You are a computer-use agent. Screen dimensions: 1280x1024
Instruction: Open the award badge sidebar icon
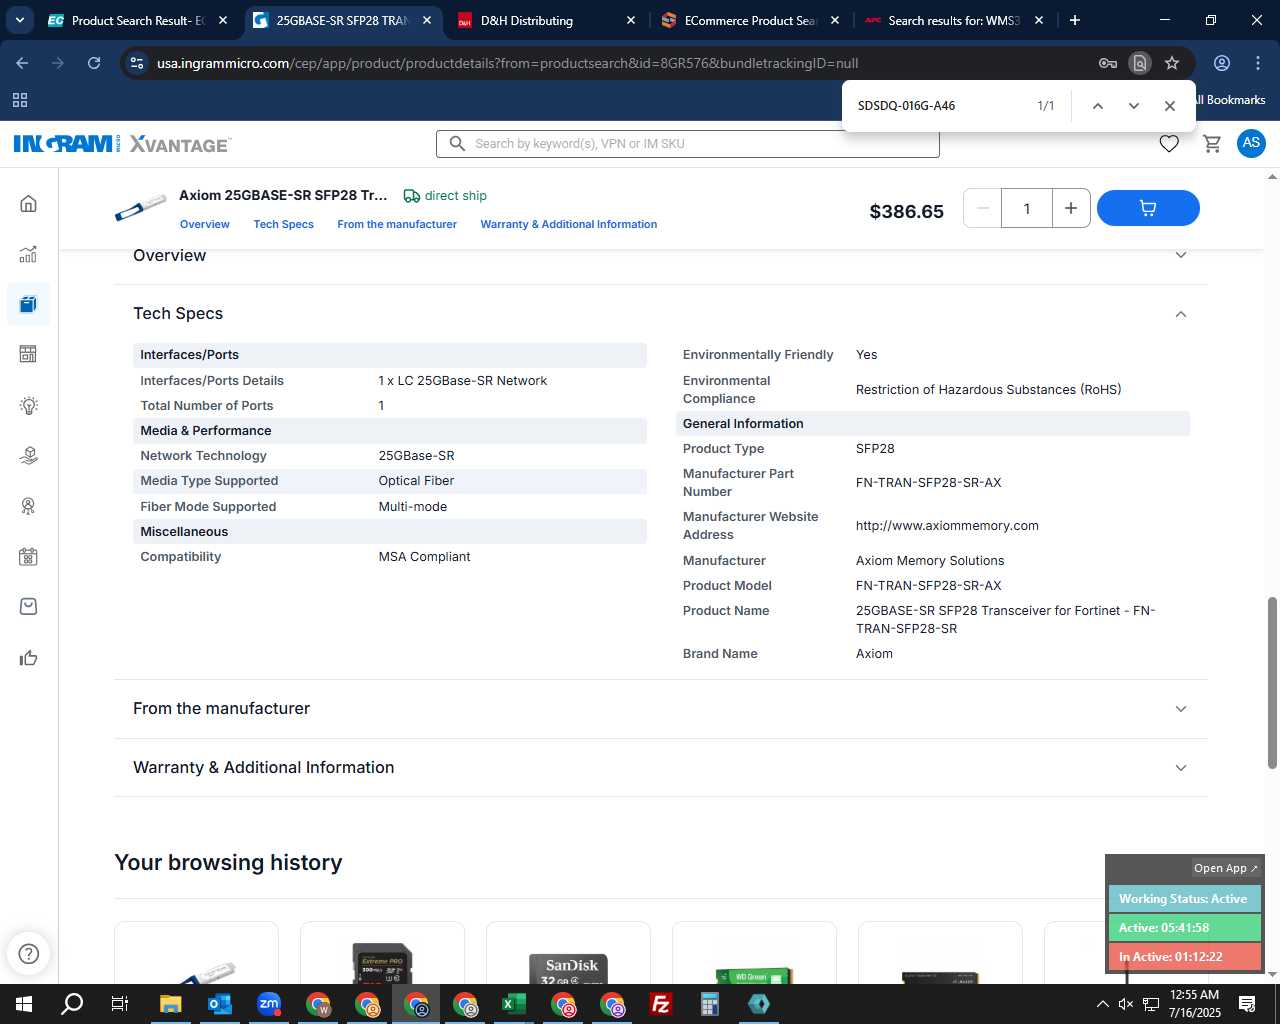(x=28, y=506)
